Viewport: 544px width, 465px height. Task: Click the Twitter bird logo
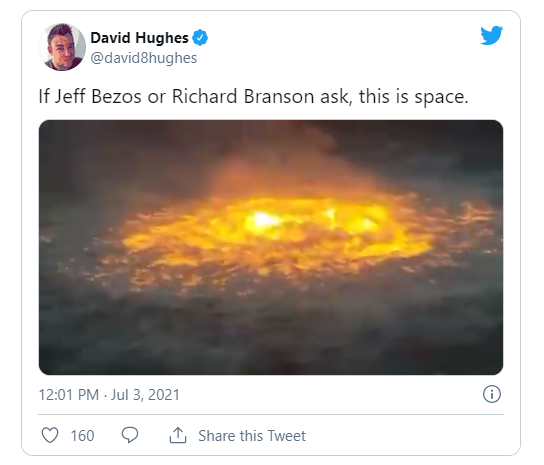click(x=491, y=35)
